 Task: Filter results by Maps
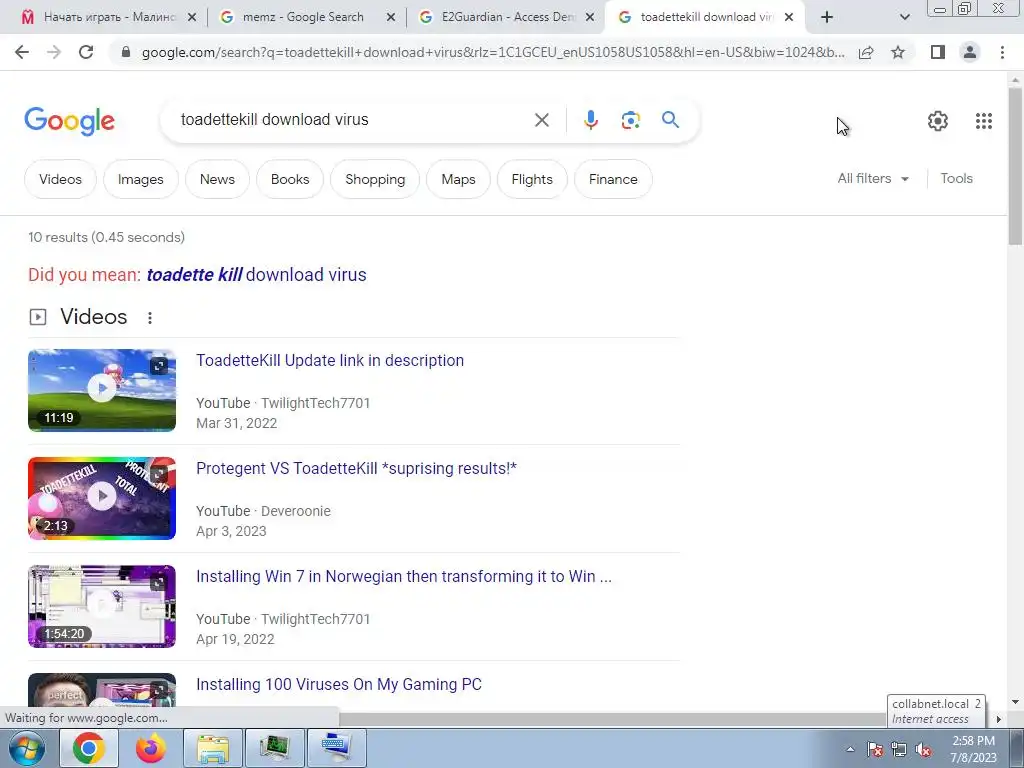coord(458,179)
